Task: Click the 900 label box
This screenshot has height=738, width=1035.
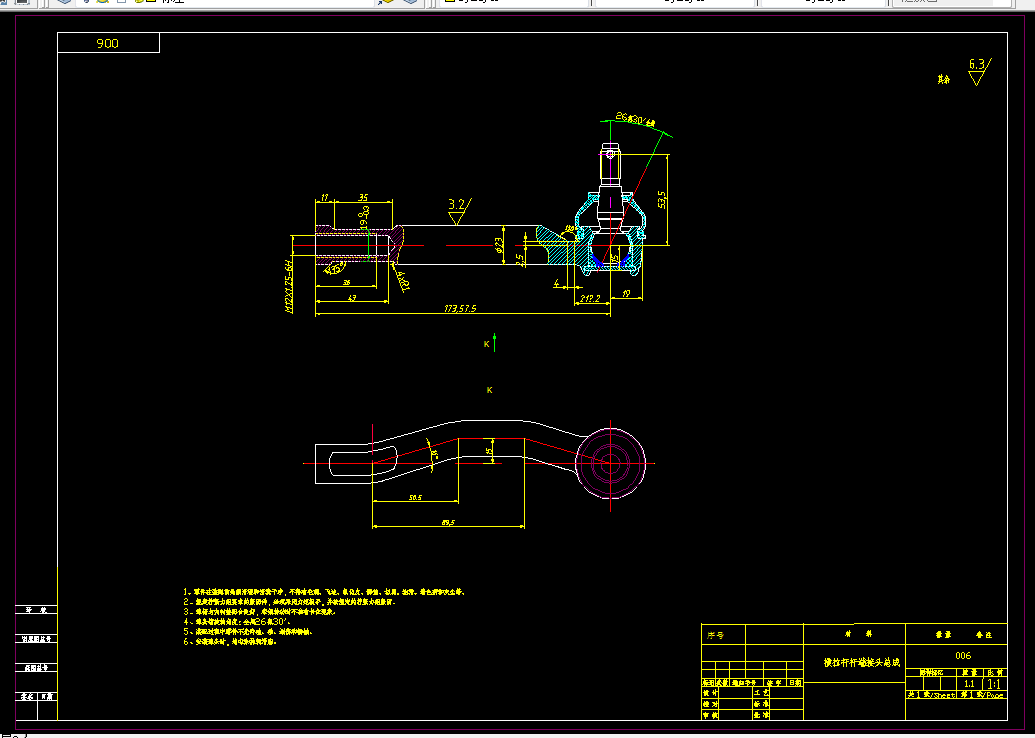Action: tap(108, 43)
